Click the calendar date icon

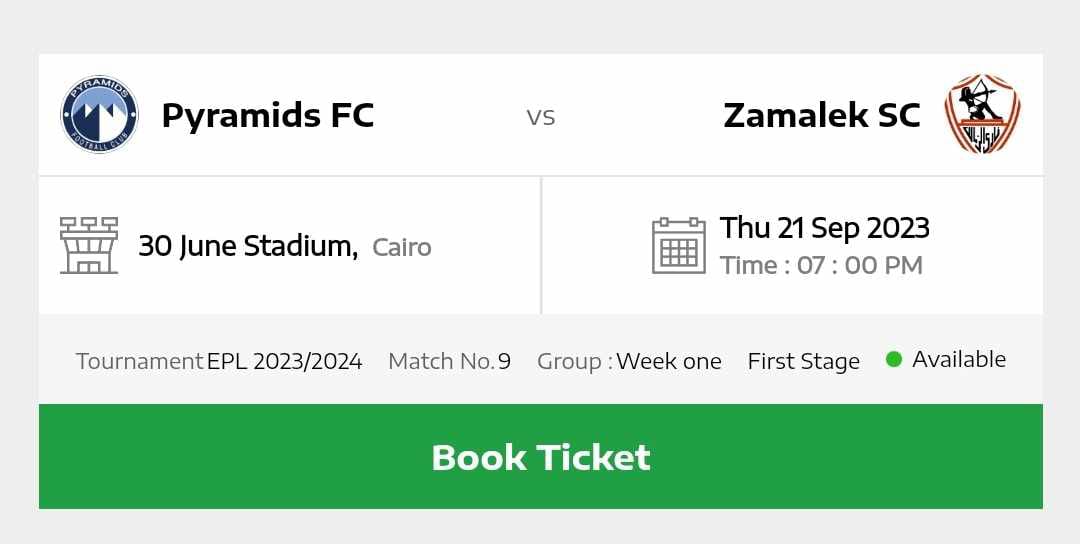coord(679,245)
